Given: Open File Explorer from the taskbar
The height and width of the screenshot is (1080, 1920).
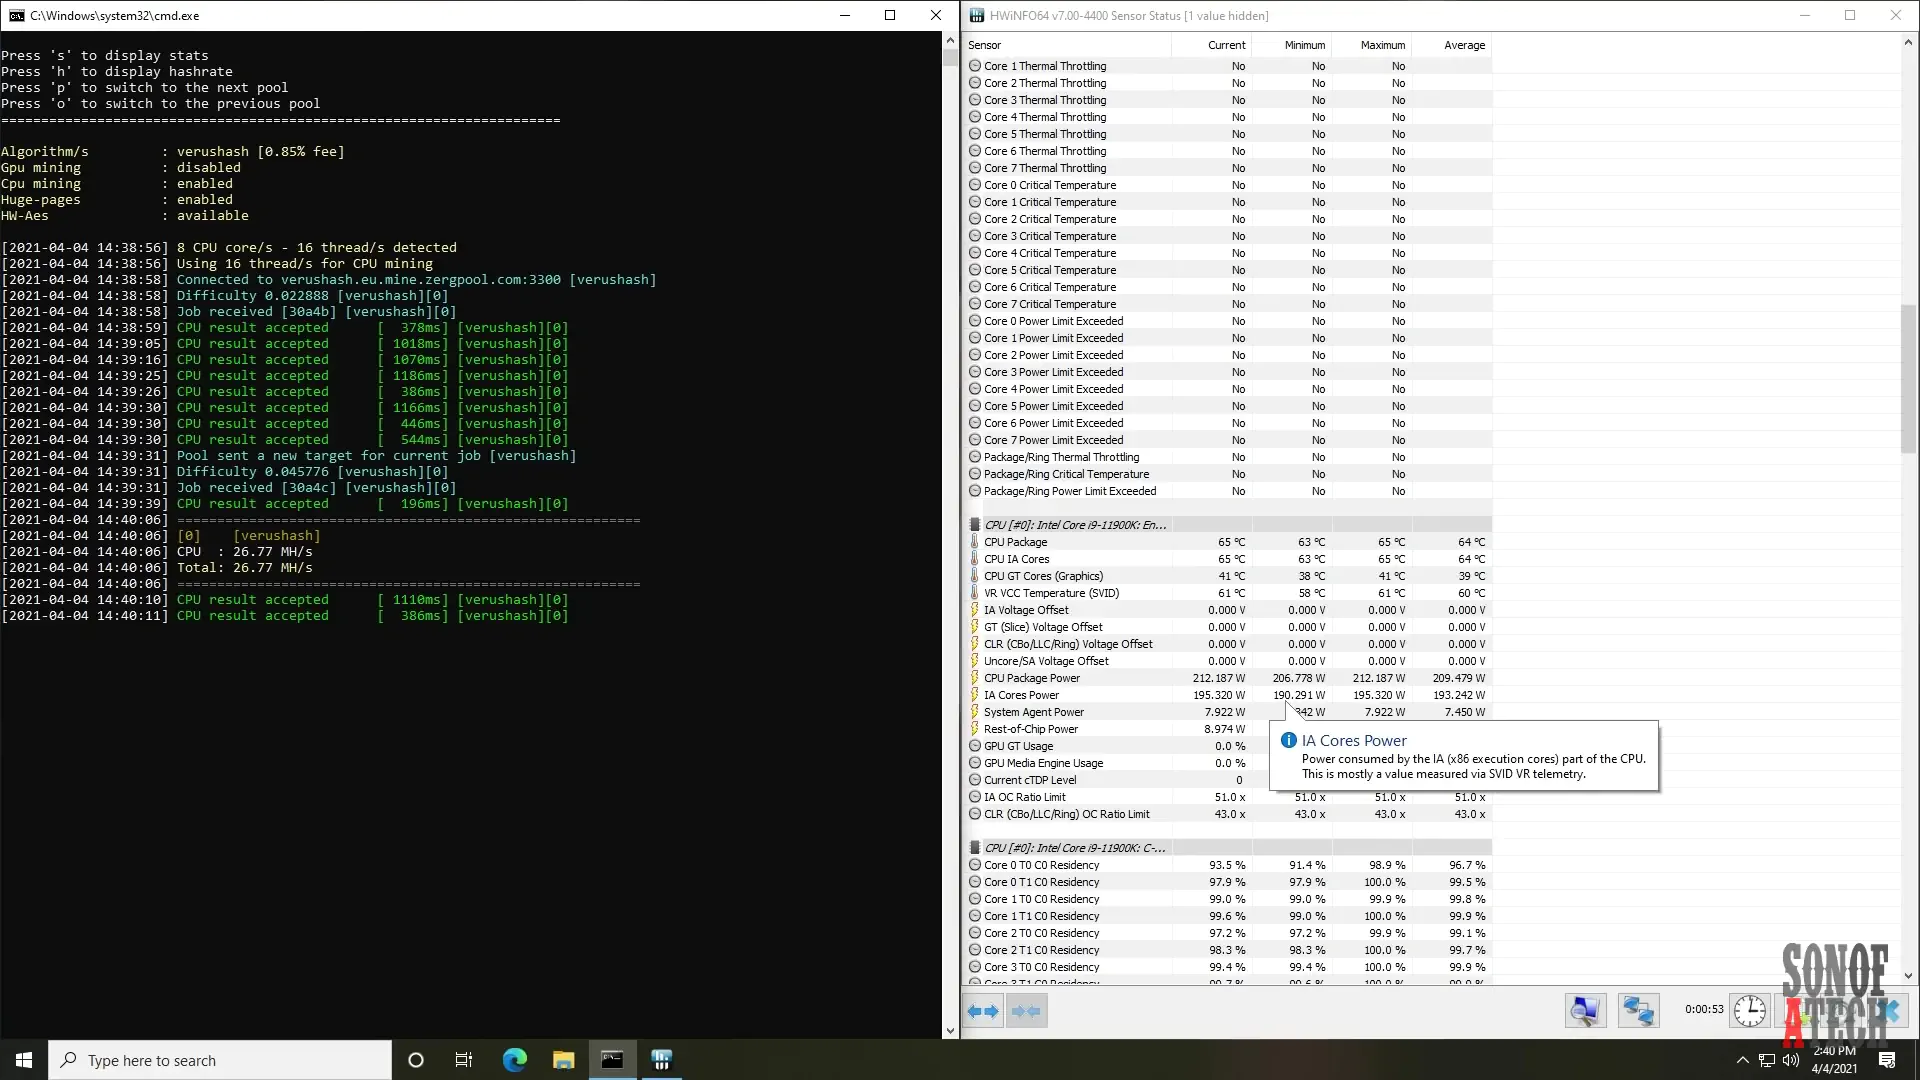Looking at the screenshot, I should coord(563,1060).
